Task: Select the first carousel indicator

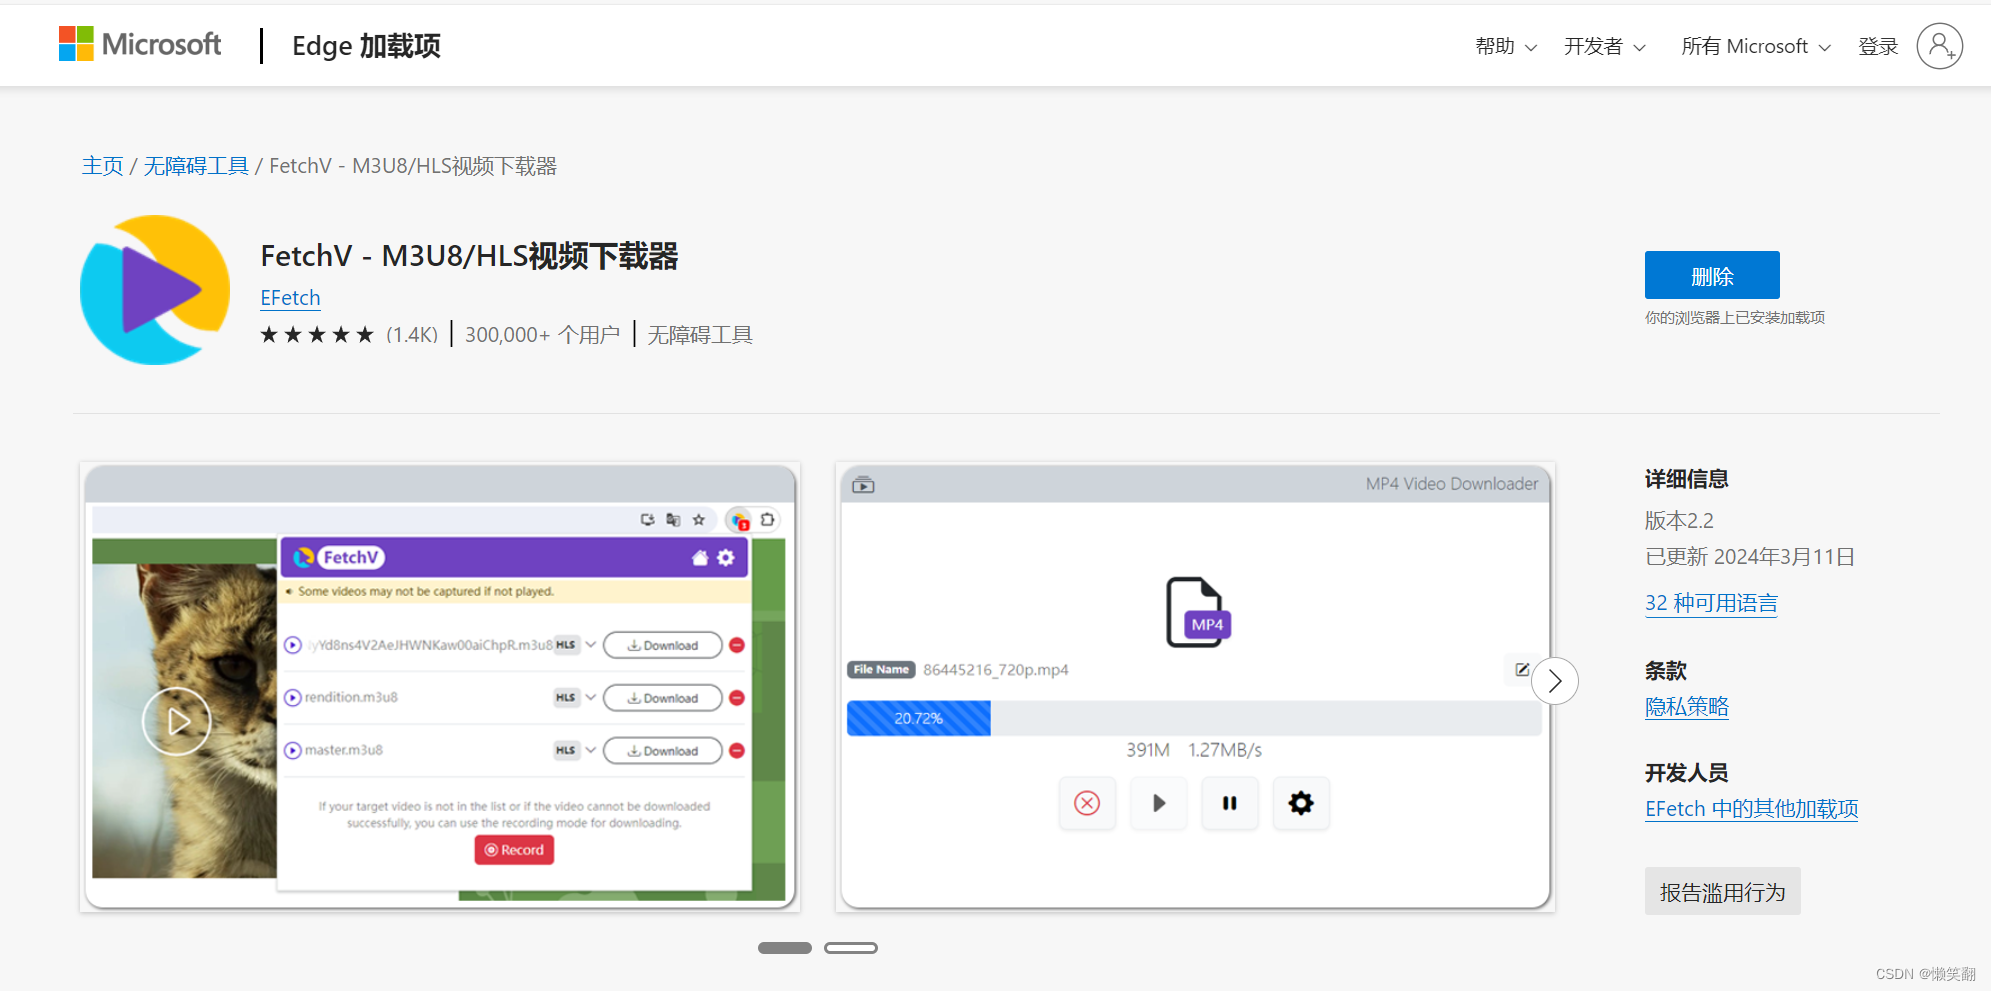Action: pos(785,948)
